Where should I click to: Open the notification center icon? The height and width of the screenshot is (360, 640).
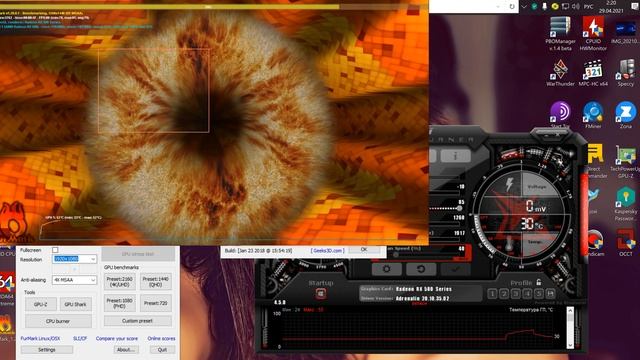tap(635, 7)
